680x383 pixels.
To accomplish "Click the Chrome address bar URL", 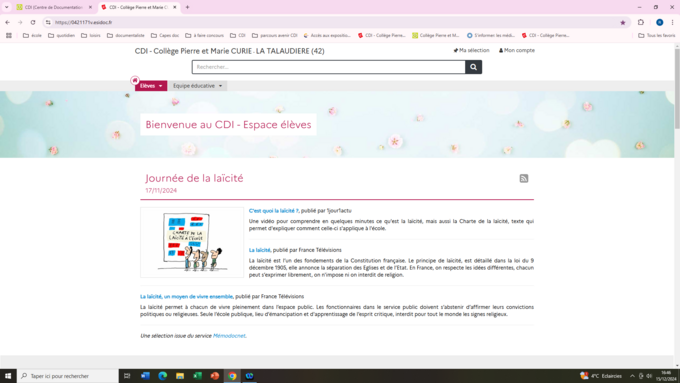I will tap(83, 23).
